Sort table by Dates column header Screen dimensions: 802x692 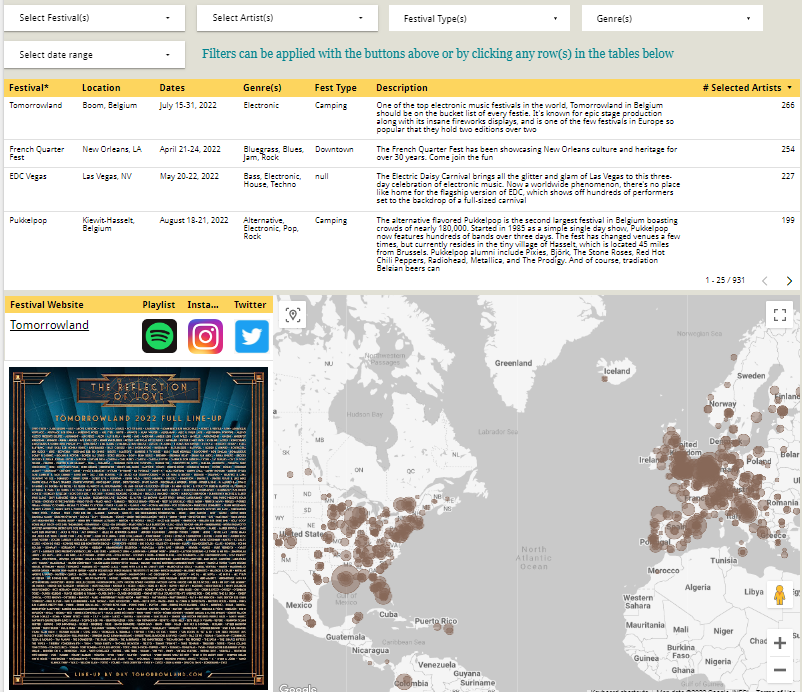pyautogui.click(x=172, y=88)
